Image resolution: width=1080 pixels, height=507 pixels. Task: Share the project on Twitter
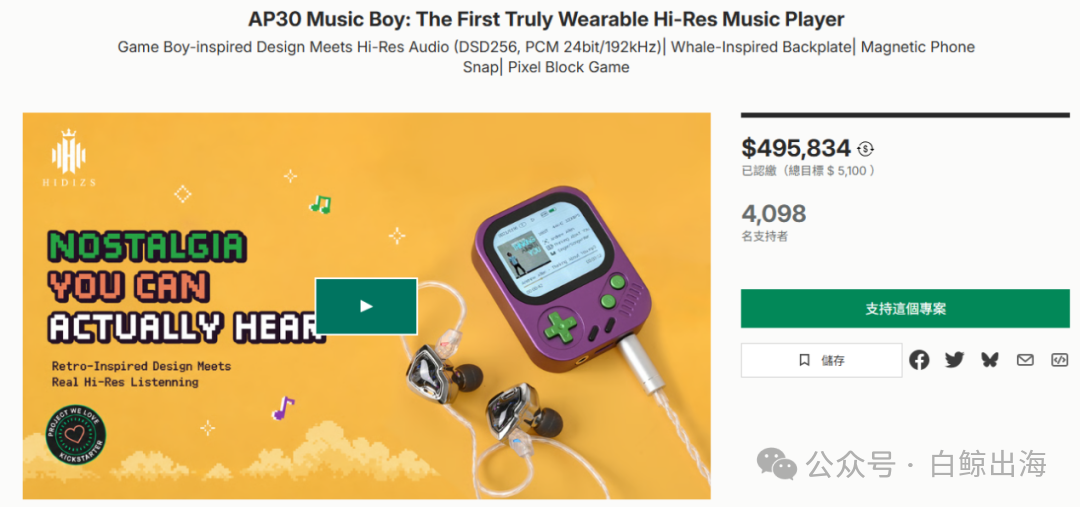click(x=955, y=360)
